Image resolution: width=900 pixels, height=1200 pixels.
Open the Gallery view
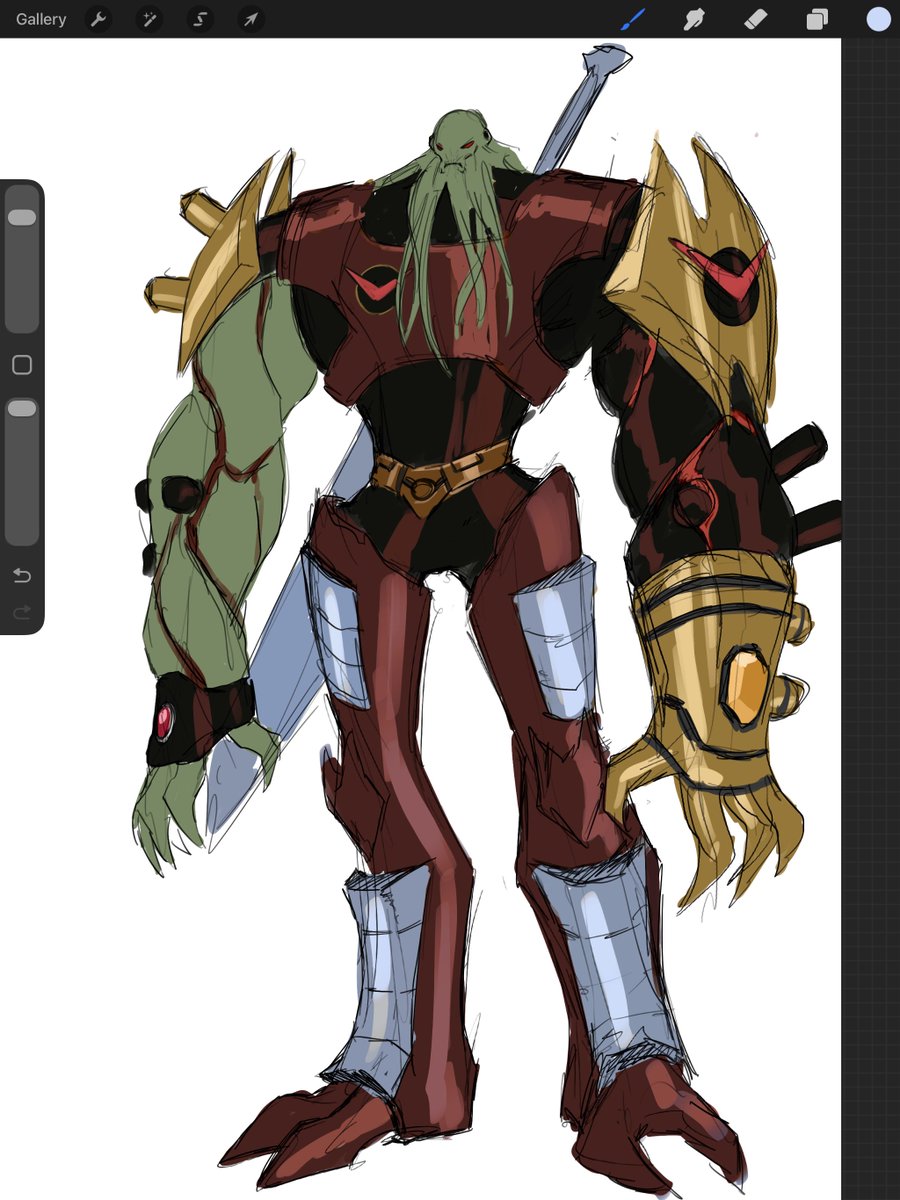[x=41, y=19]
